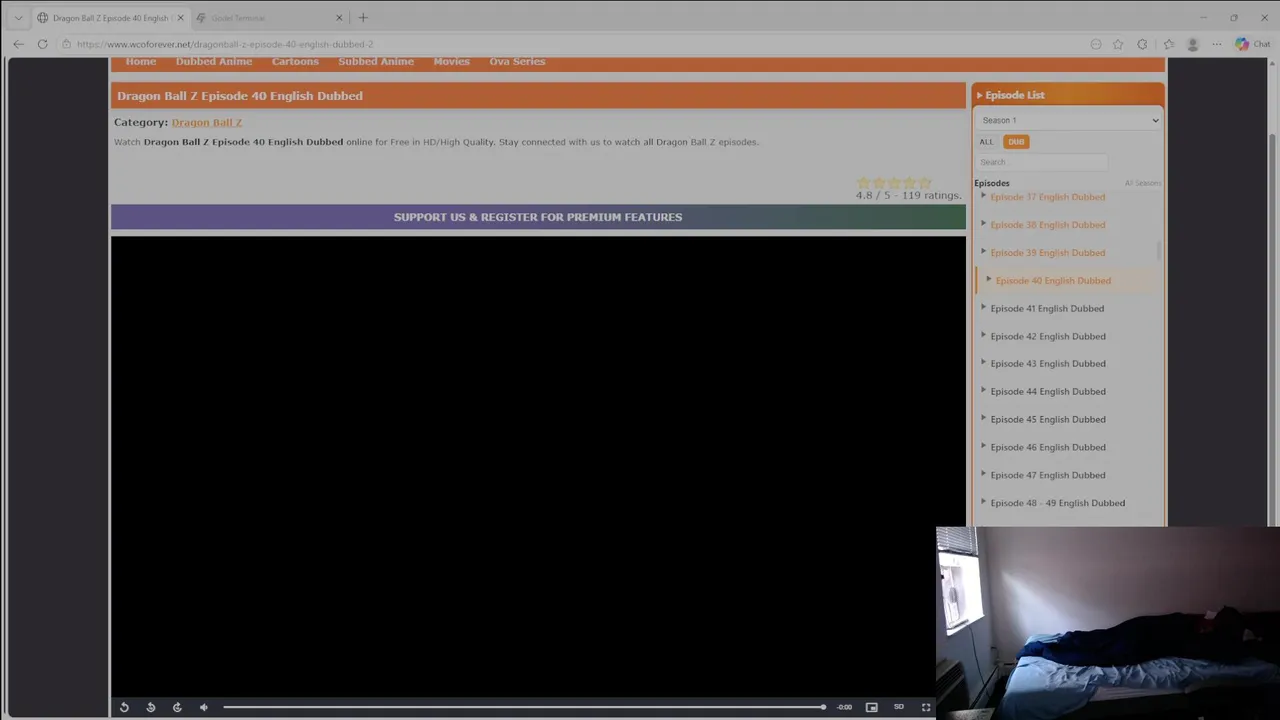Screen dimensions: 1280x720
Task: Open the Season 1 dropdown
Action: (1068, 120)
